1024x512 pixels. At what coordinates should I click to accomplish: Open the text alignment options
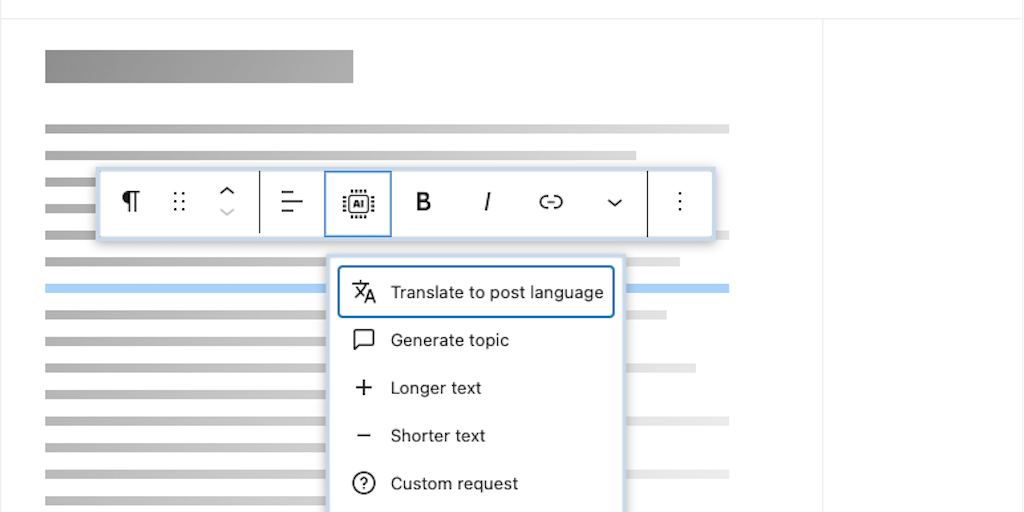tap(291, 202)
